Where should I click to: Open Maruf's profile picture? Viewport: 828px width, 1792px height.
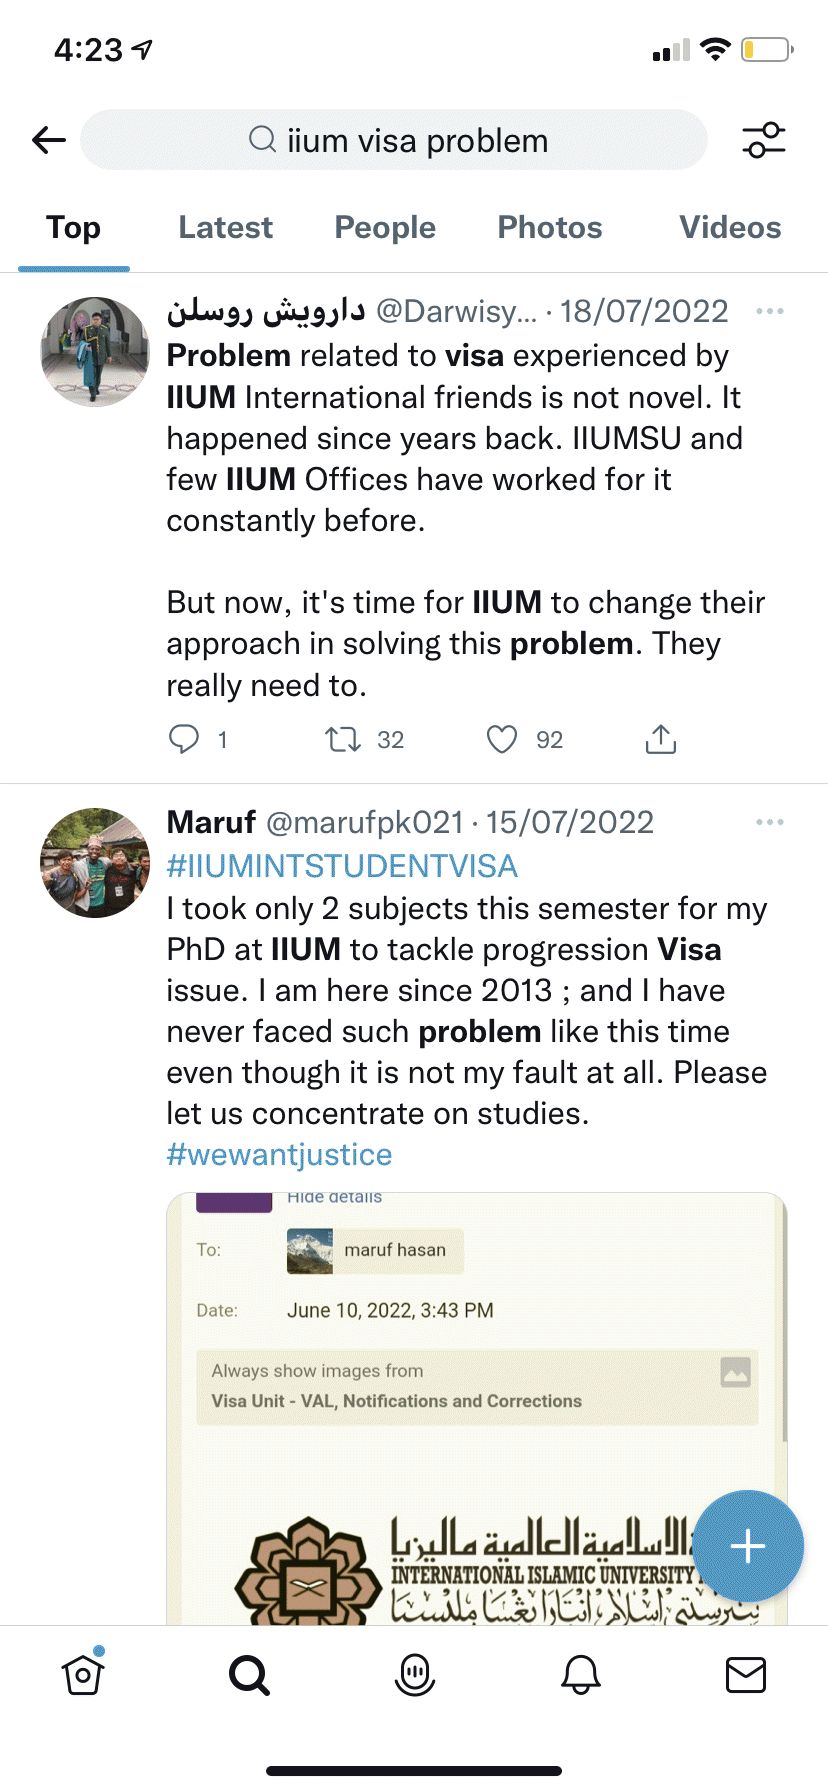(95, 862)
